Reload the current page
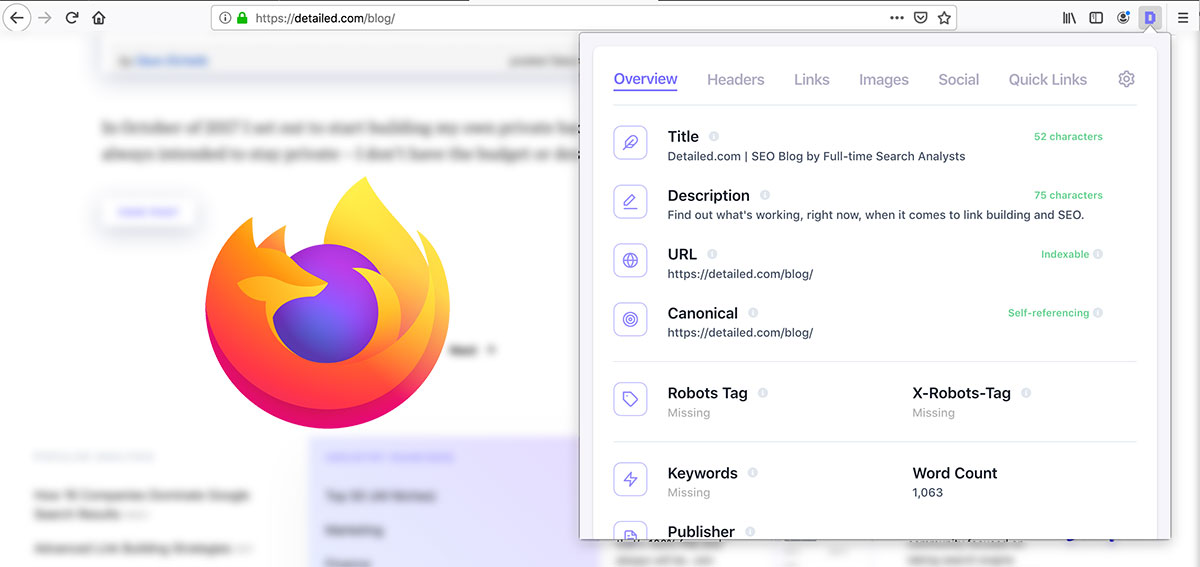Viewport: 1200px width, 567px height. tap(72, 18)
